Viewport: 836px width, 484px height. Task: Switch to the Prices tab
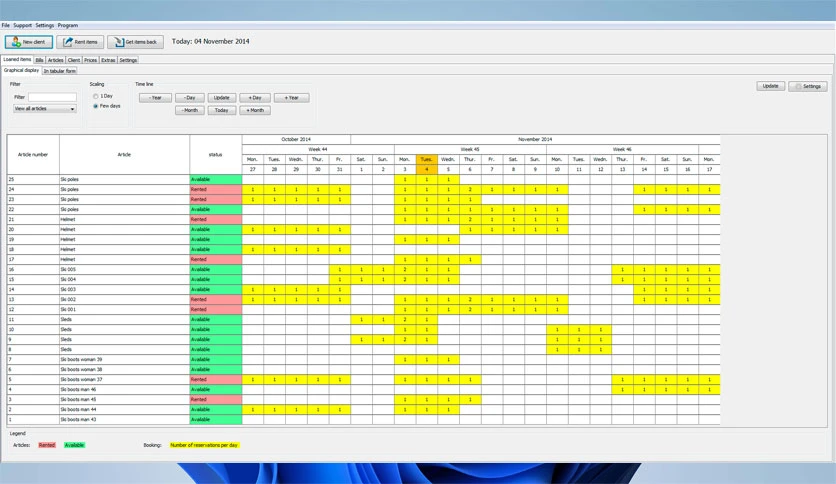tap(90, 60)
